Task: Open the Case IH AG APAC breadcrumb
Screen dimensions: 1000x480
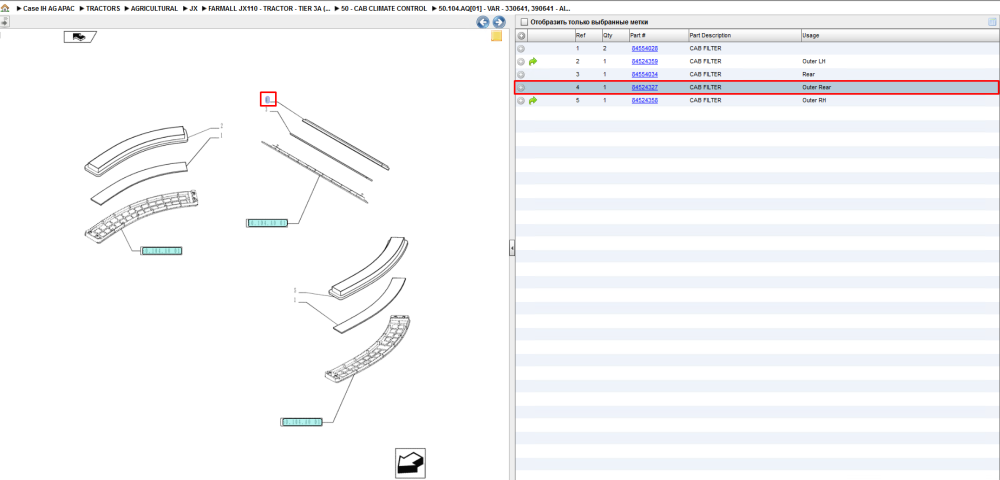Action: click(49, 9)
